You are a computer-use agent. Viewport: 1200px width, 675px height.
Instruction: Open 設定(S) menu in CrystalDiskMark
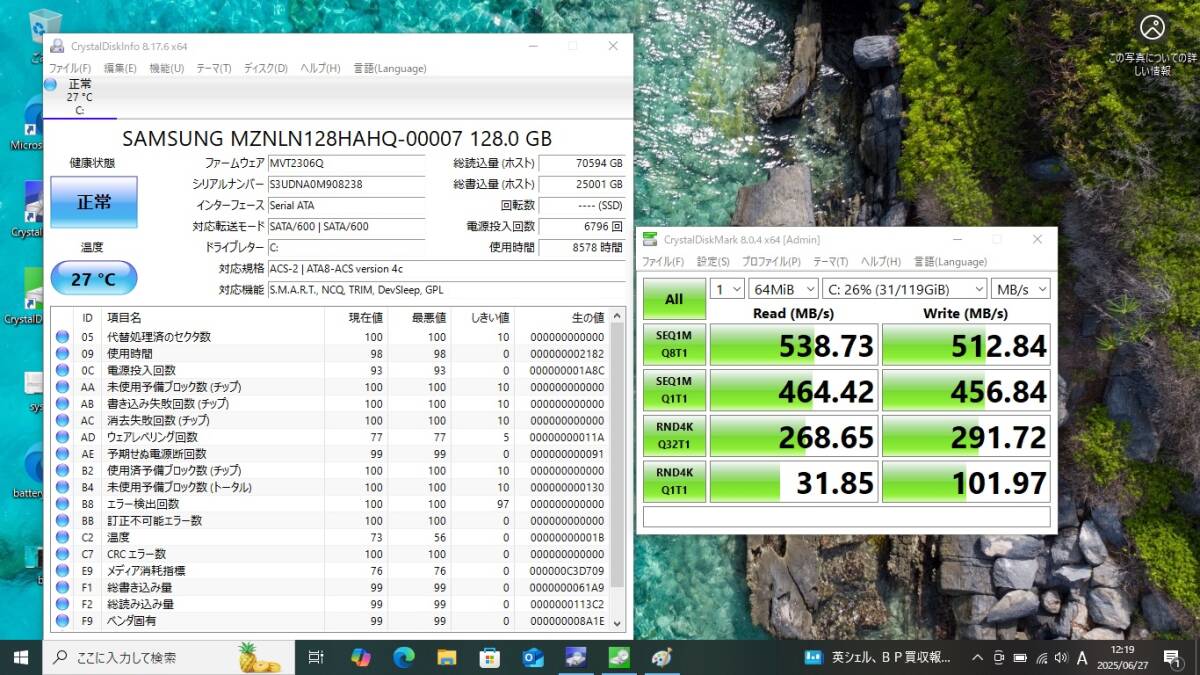pyautogui.click(x=713, y=261)
